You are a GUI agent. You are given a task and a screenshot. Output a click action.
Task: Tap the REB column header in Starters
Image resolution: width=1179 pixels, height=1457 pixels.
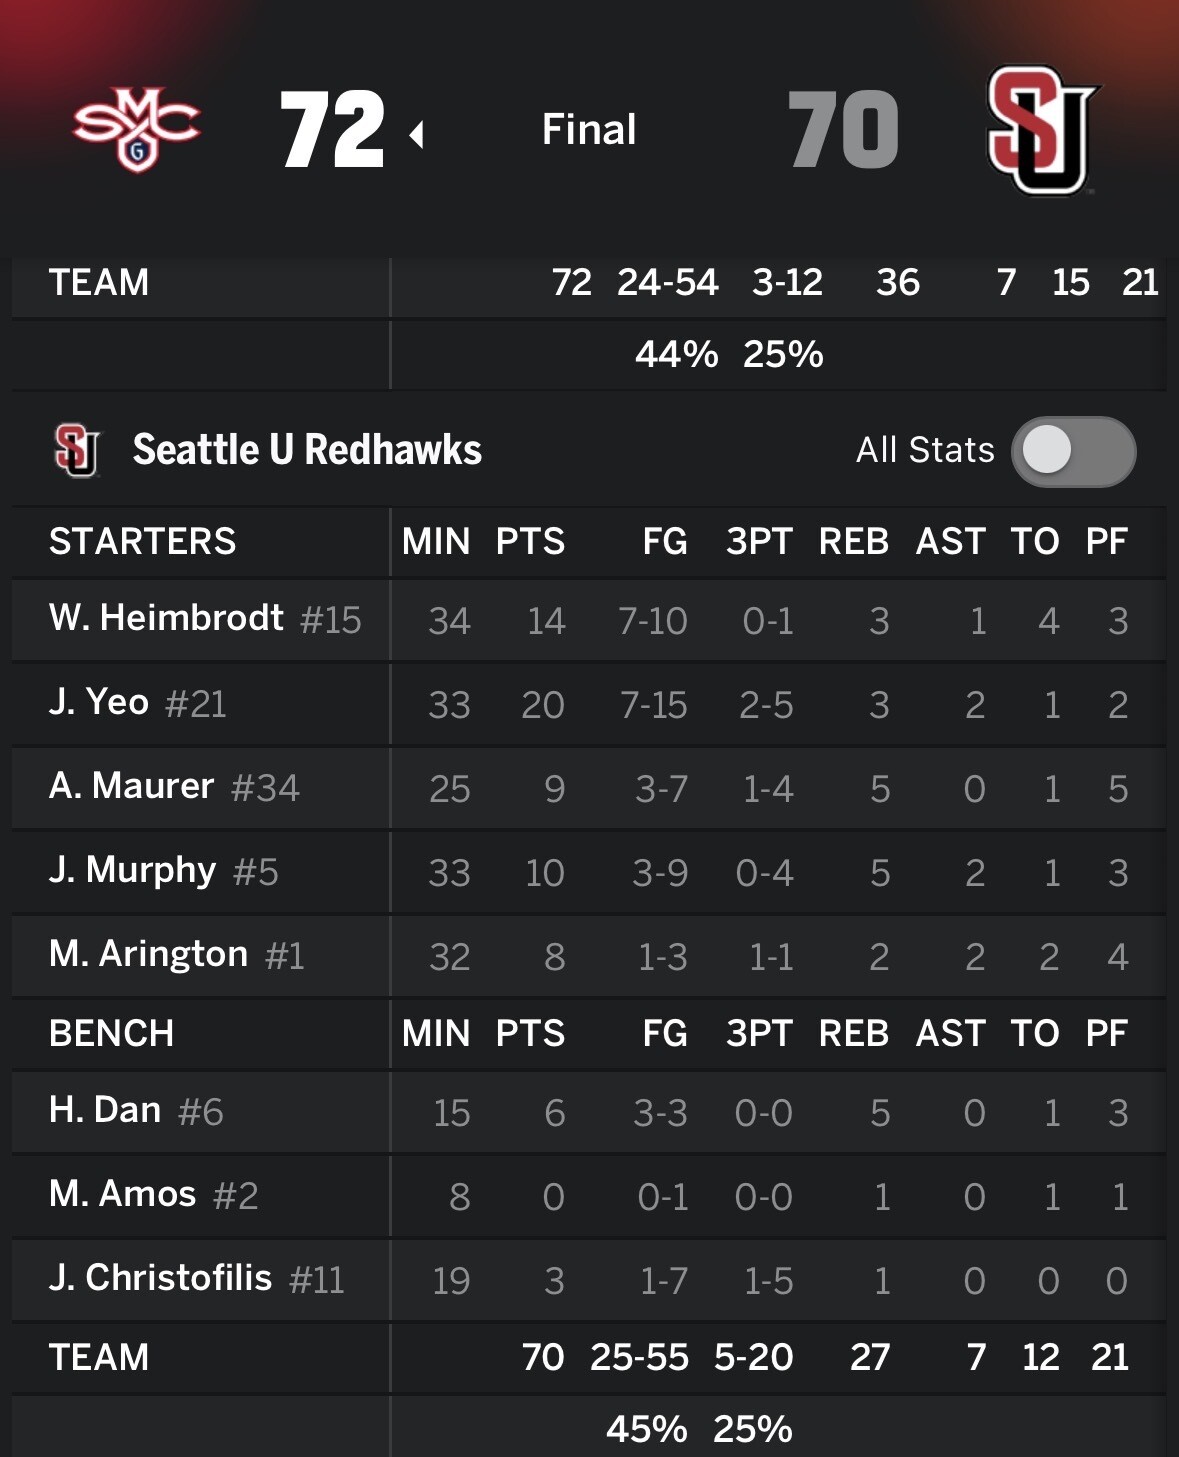pos(853,541)
